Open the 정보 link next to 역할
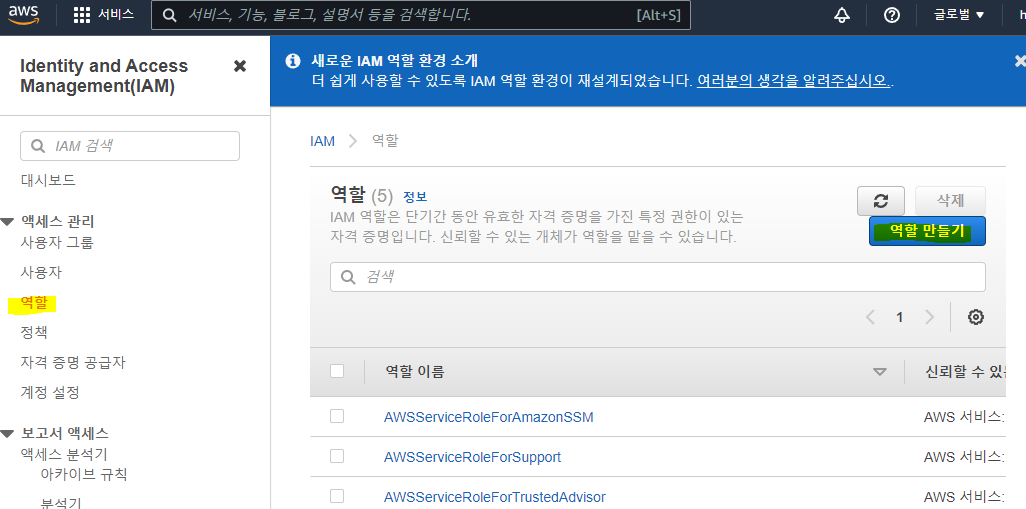This screenshot has height=509, width=1026. tap(415, 196)
